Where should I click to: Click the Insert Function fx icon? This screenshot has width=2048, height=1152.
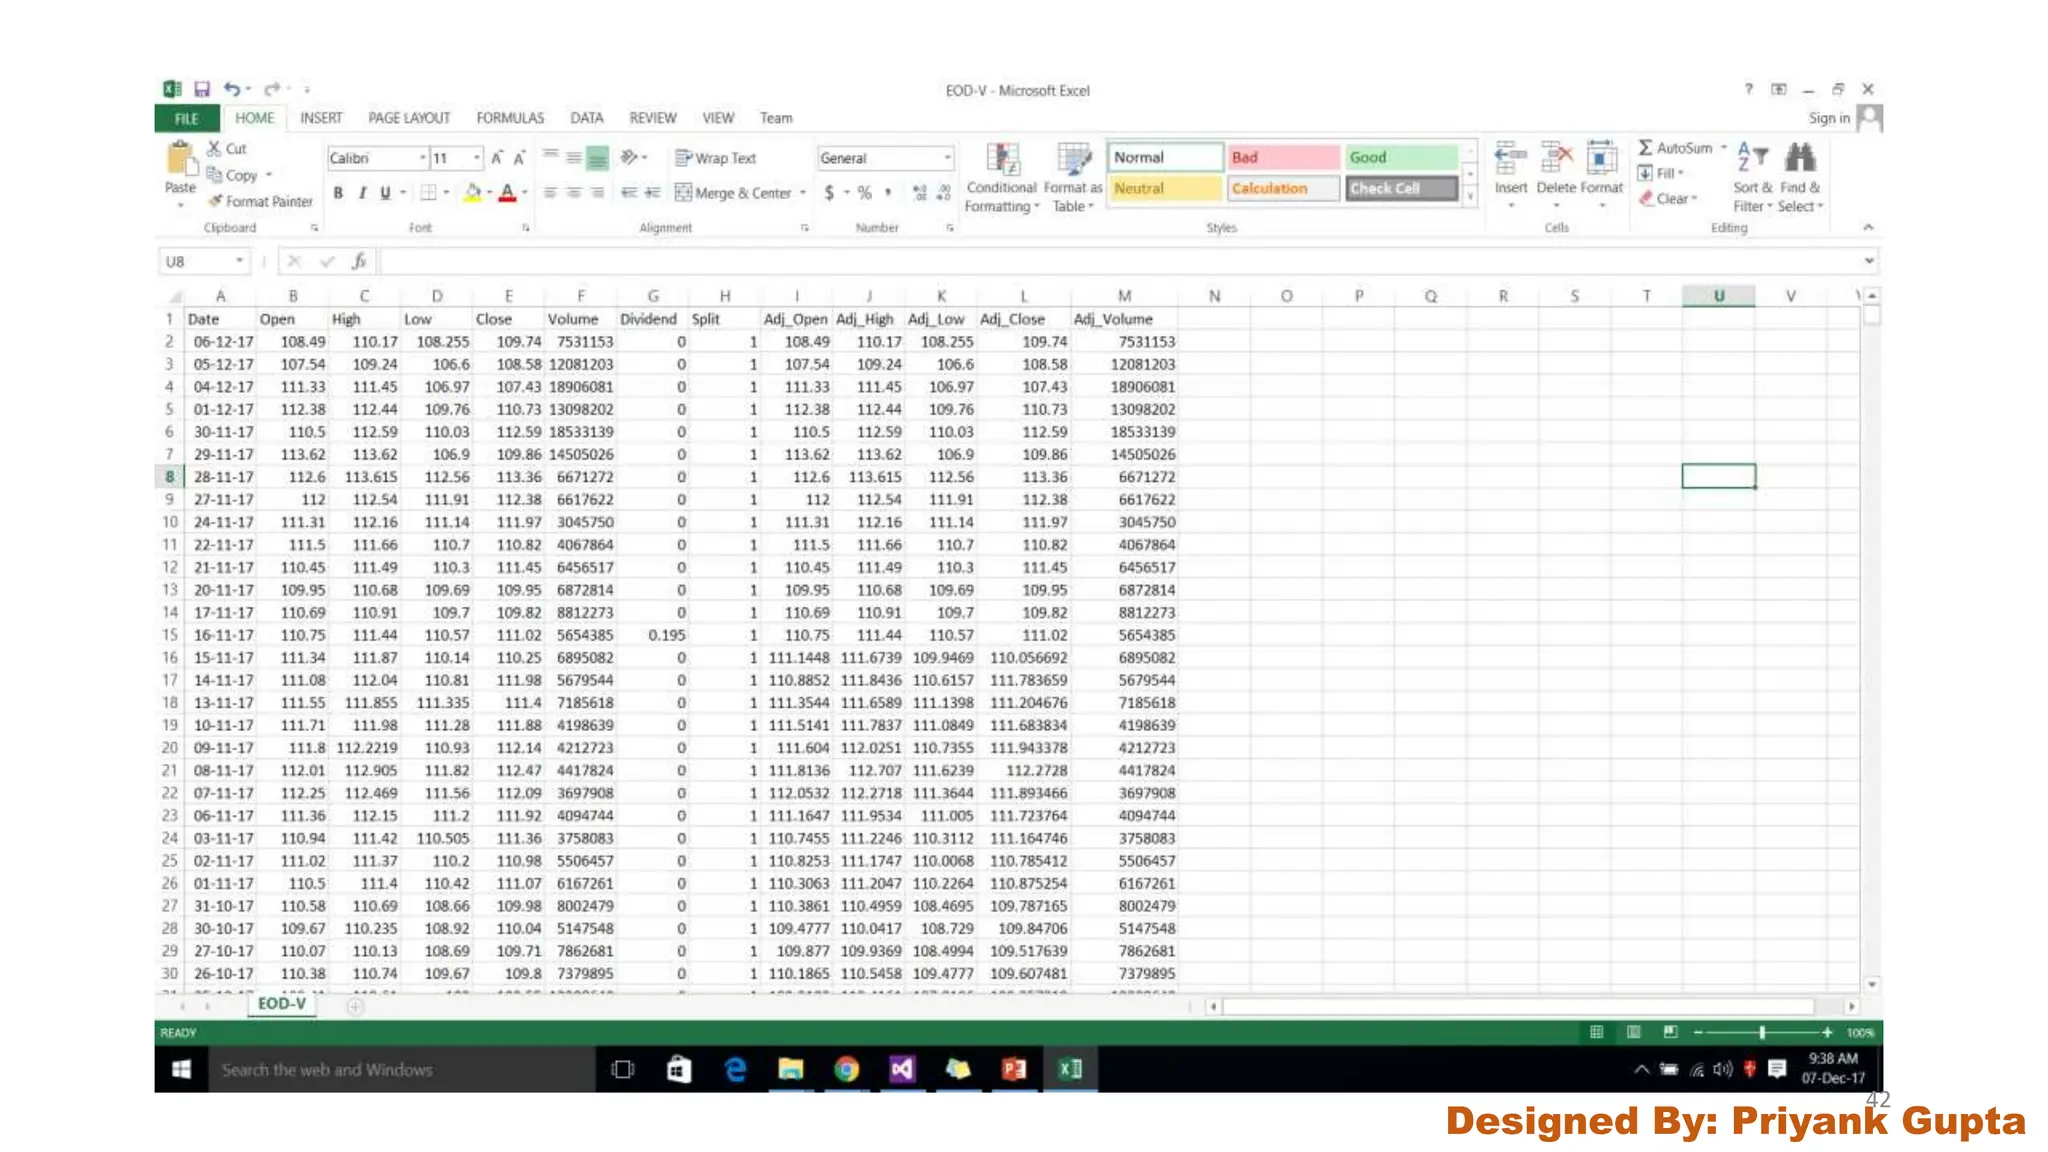pyautogui.click(x=359, y=261)
